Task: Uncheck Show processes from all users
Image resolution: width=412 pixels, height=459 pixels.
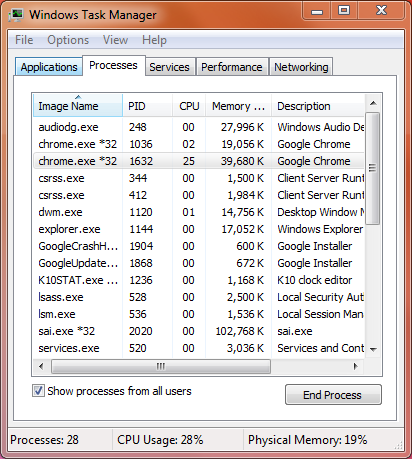Action: point(38,391)
